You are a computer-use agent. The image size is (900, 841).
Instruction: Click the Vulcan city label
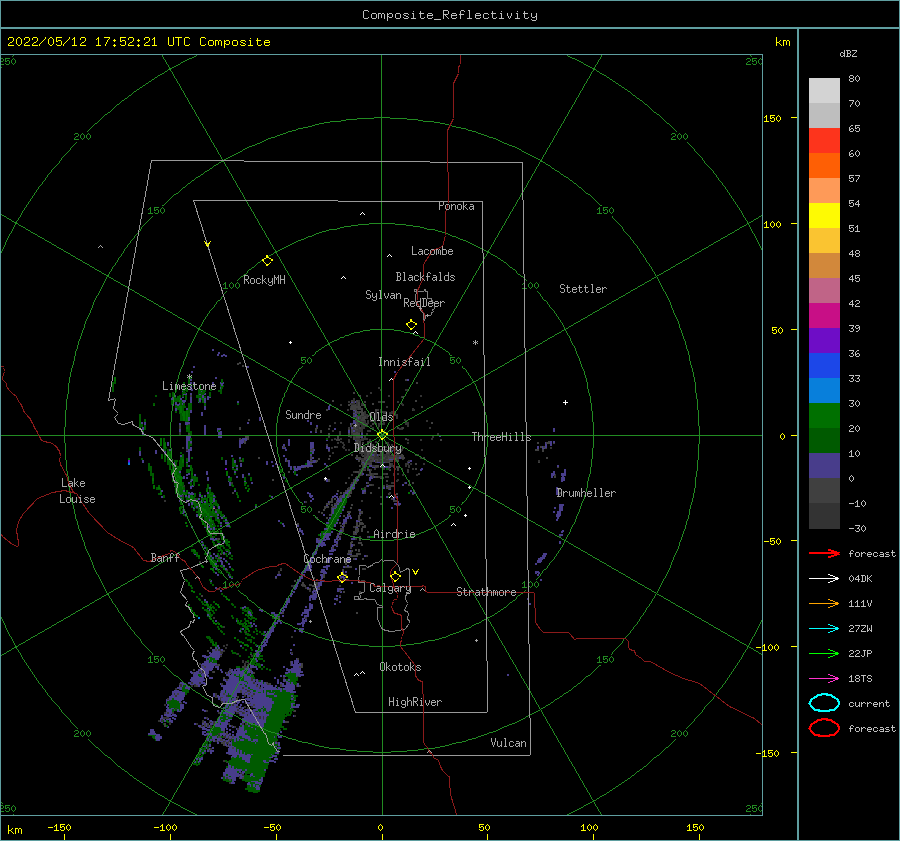(x=509, y=743)
